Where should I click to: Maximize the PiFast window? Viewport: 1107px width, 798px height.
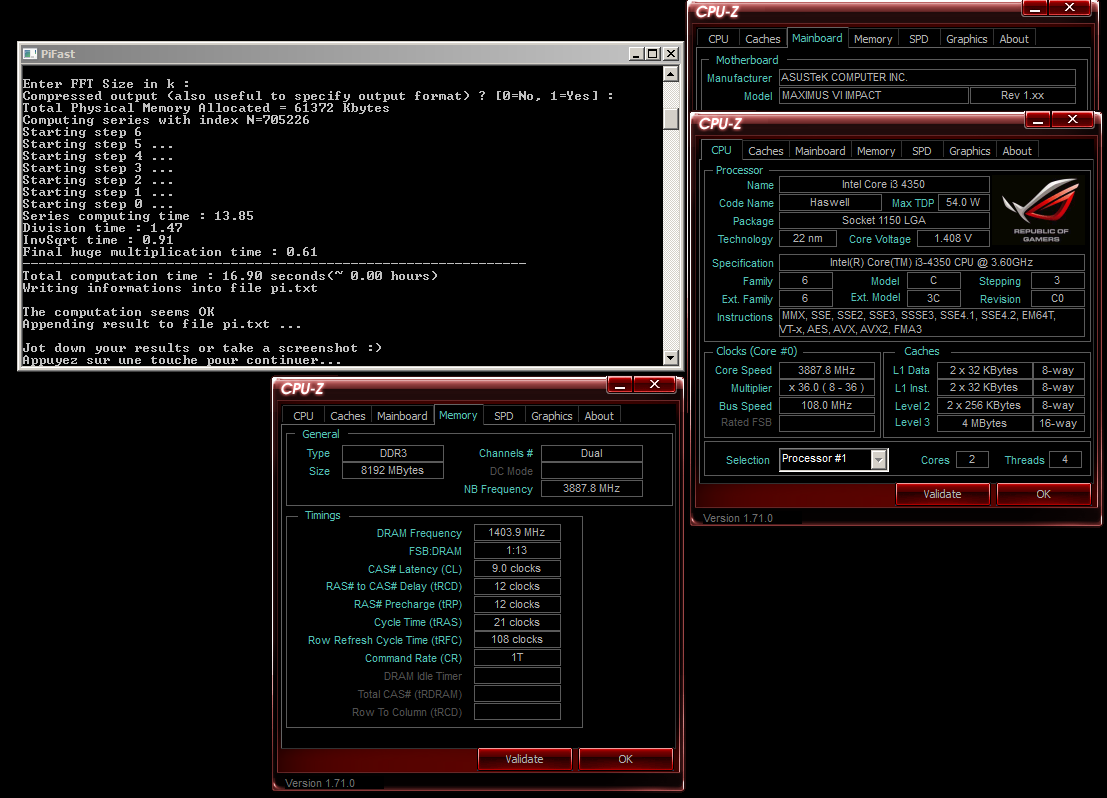click(653, 54)
